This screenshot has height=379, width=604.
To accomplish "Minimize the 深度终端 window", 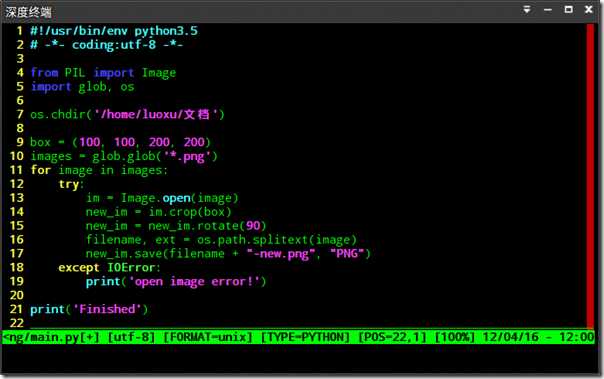I will [x=548, y=10].
